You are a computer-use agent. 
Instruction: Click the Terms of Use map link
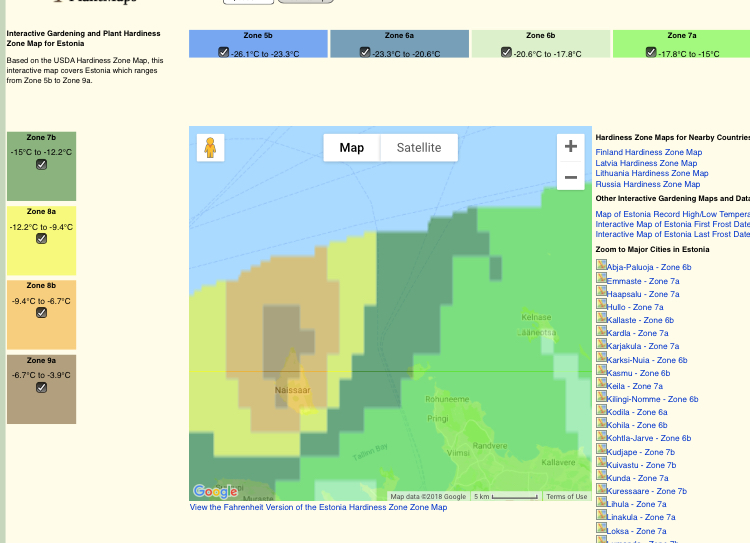click(567, 496)
